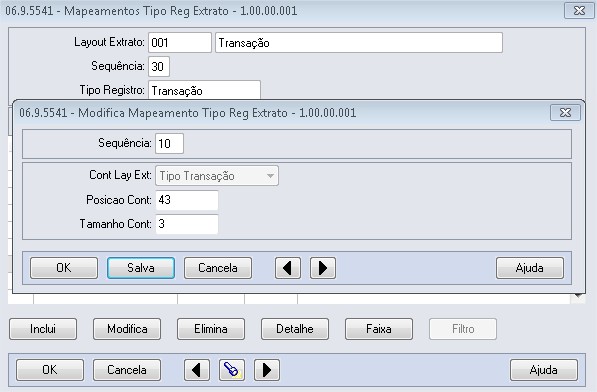Focus the Layout Extrato code field
Viewport: 597px width, 392px height.
pos(180,43)
